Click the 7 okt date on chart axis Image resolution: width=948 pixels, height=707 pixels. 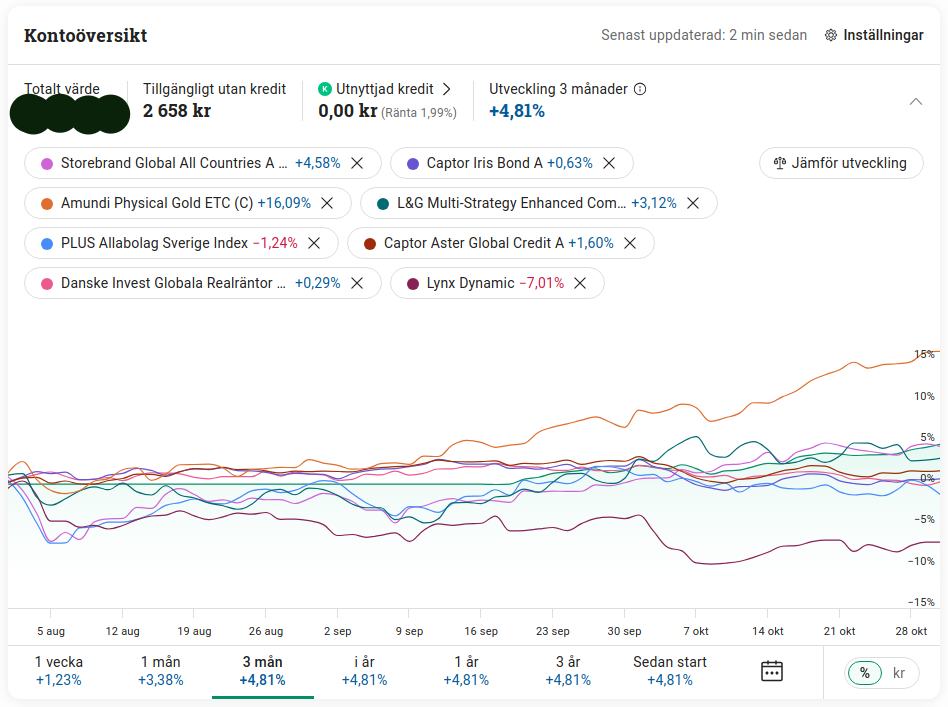click(695, 631)
